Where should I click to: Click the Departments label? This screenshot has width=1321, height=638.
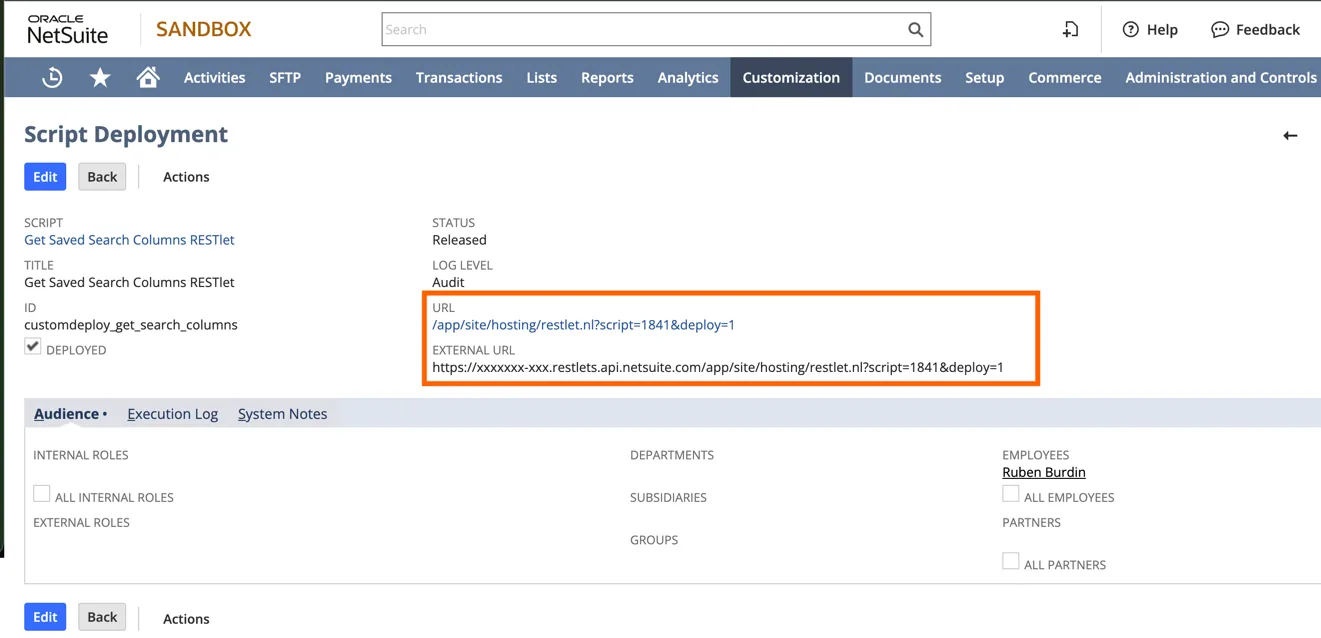click(x=672, y=455)
